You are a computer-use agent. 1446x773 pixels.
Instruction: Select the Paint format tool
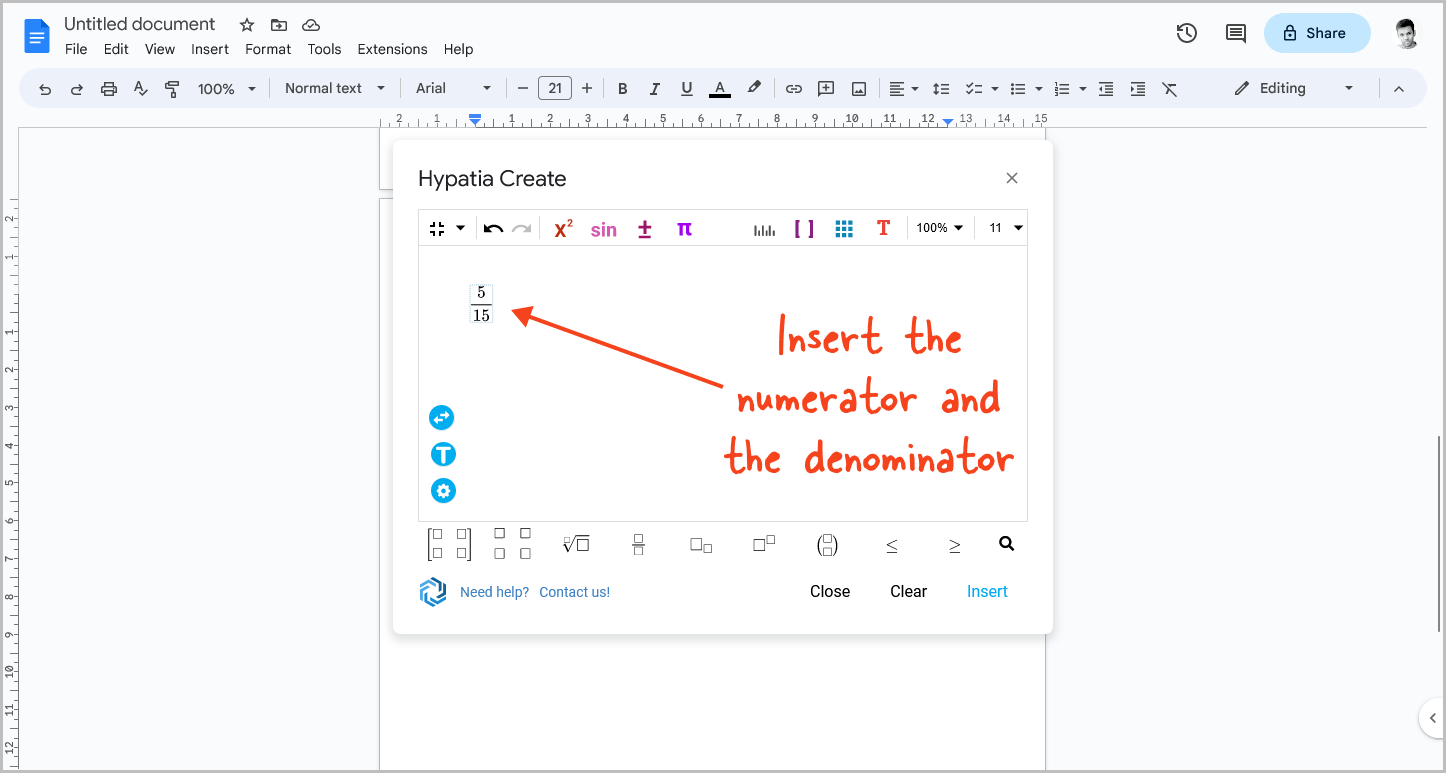tap(172, 89)
